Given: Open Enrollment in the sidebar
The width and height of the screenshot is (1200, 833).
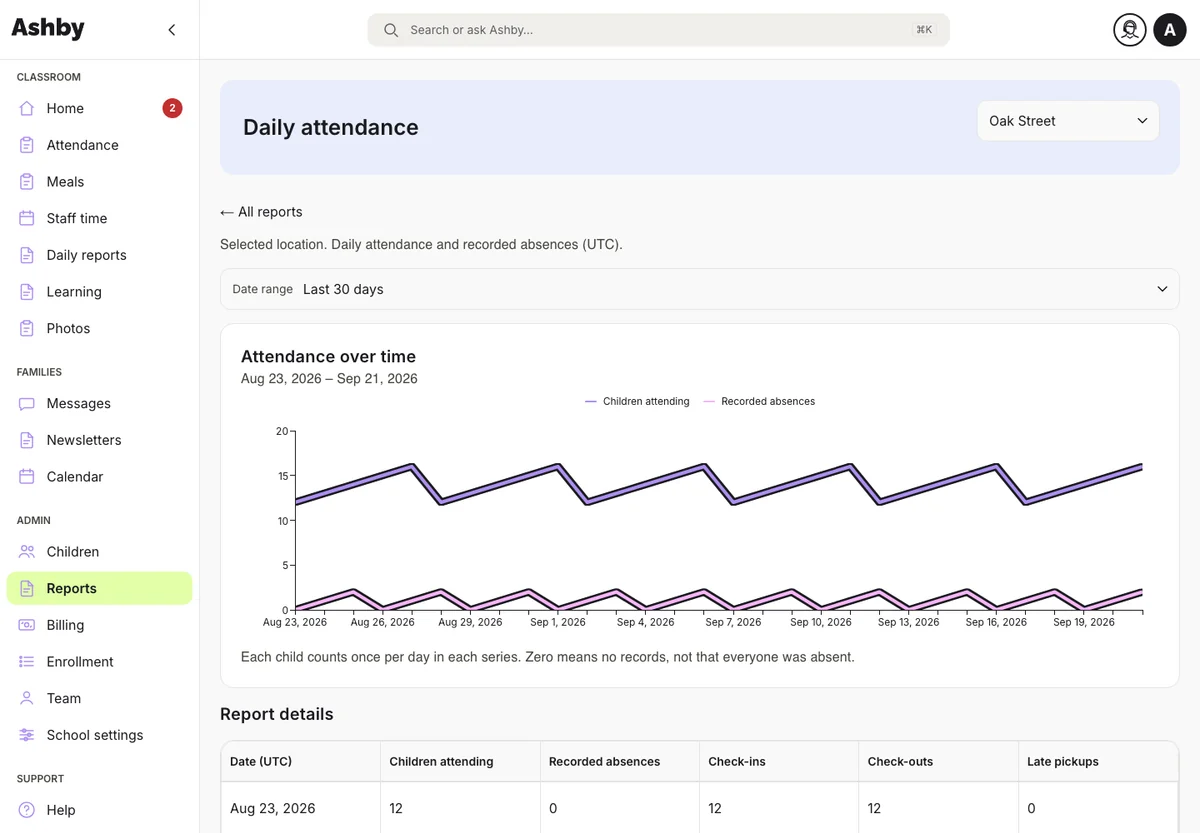Looking at the screenshot, I should point(99,662).
